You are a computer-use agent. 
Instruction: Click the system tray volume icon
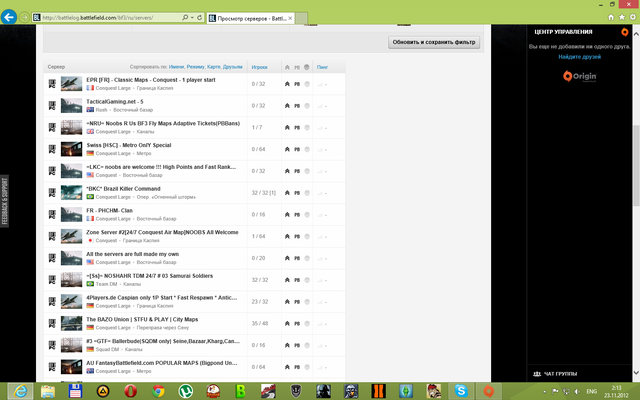577,391
